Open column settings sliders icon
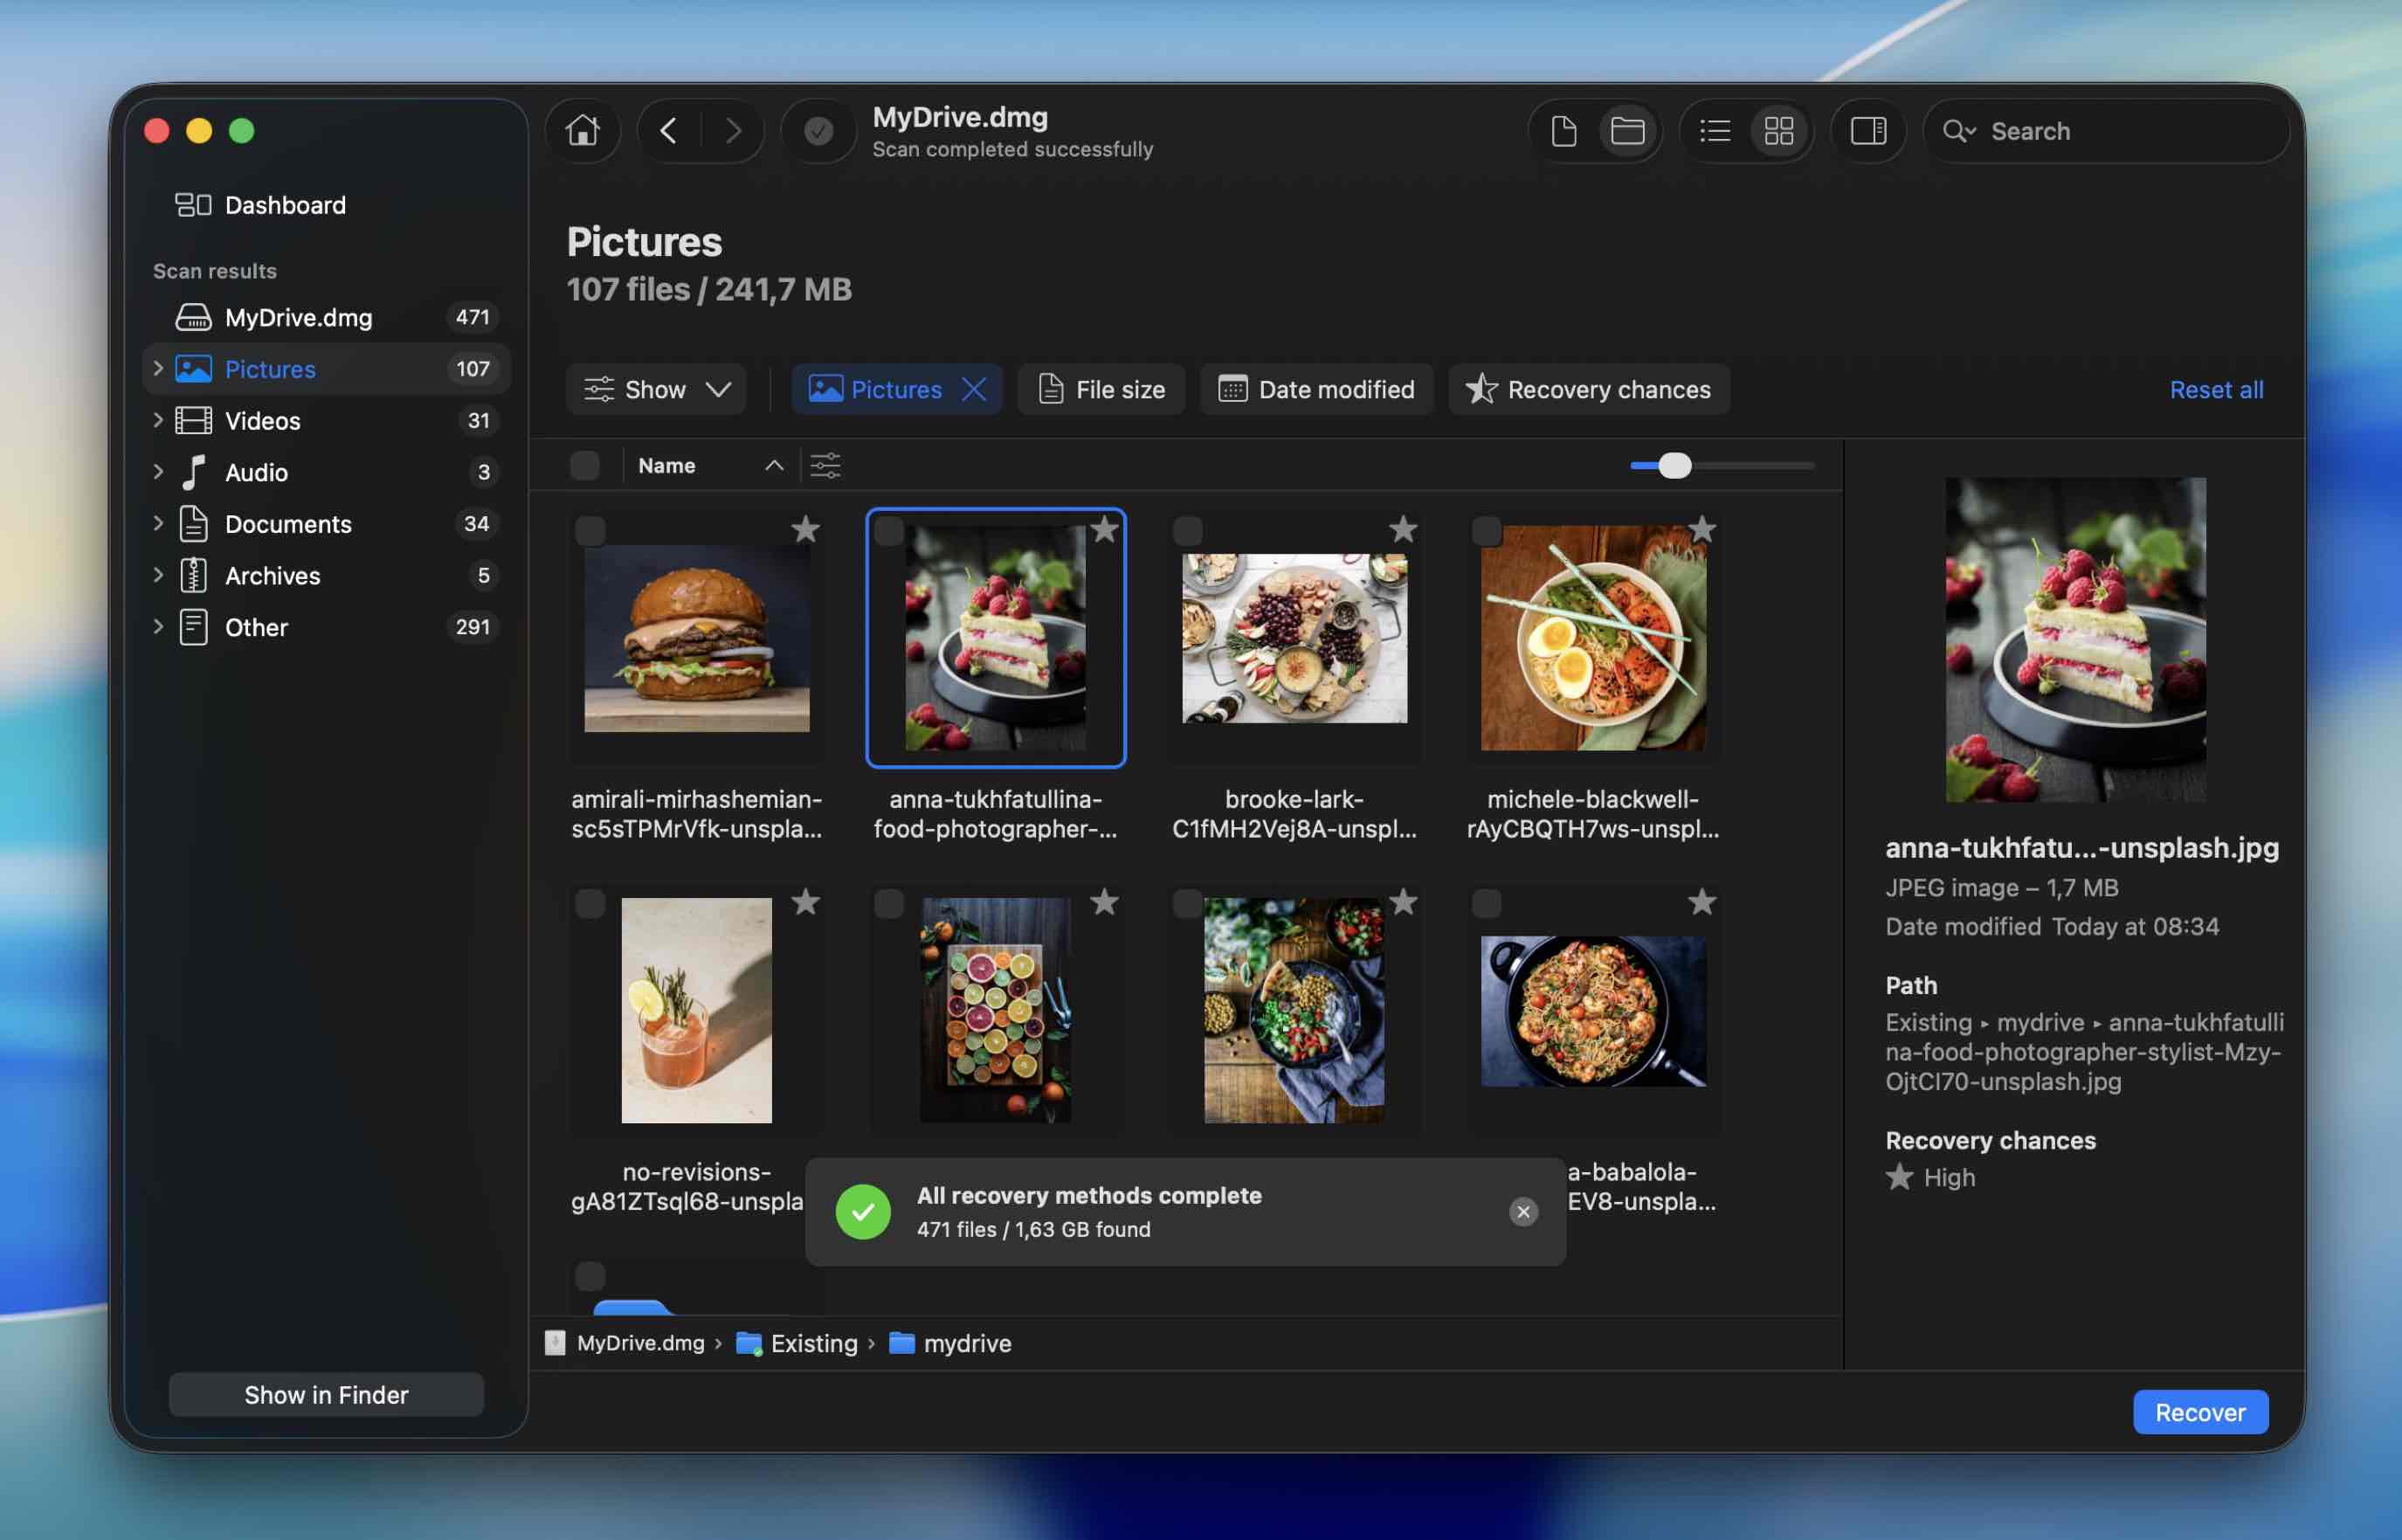This screenshot has width=2402, height=1540. tap(825, 465)
